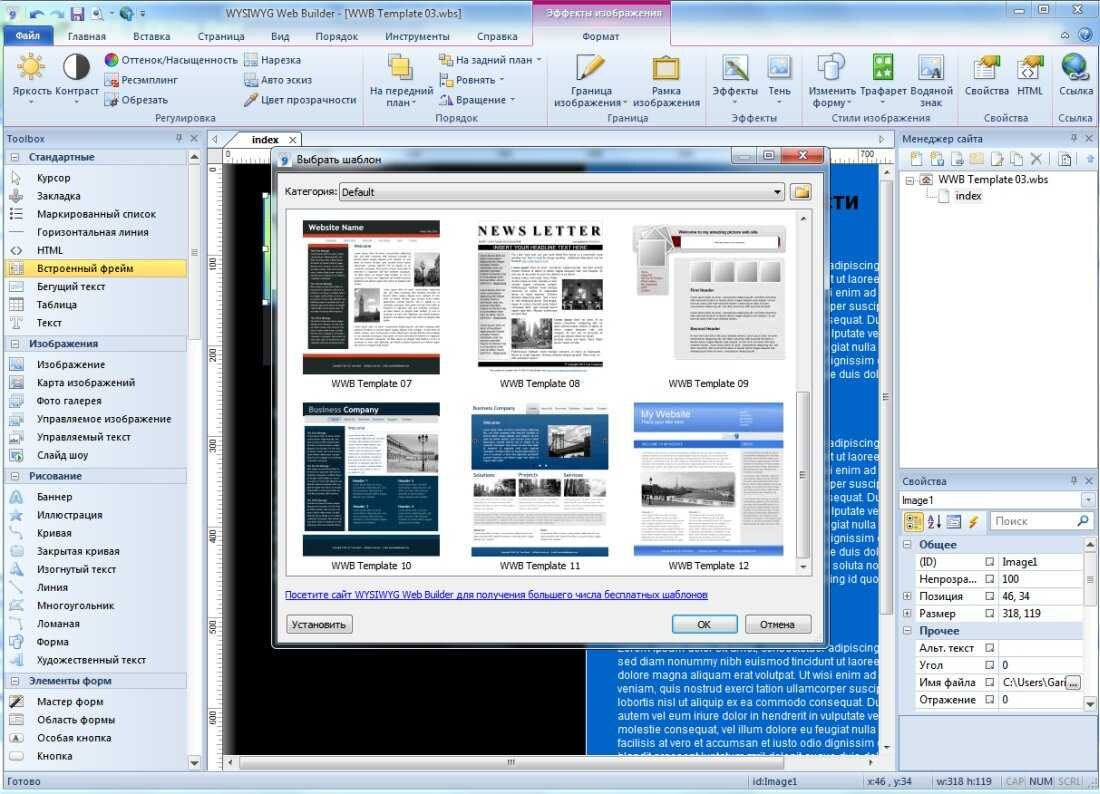Open the HTML ribbon button
The width and height of the screenshot is (1100, 794).
tap(1029, 77)
